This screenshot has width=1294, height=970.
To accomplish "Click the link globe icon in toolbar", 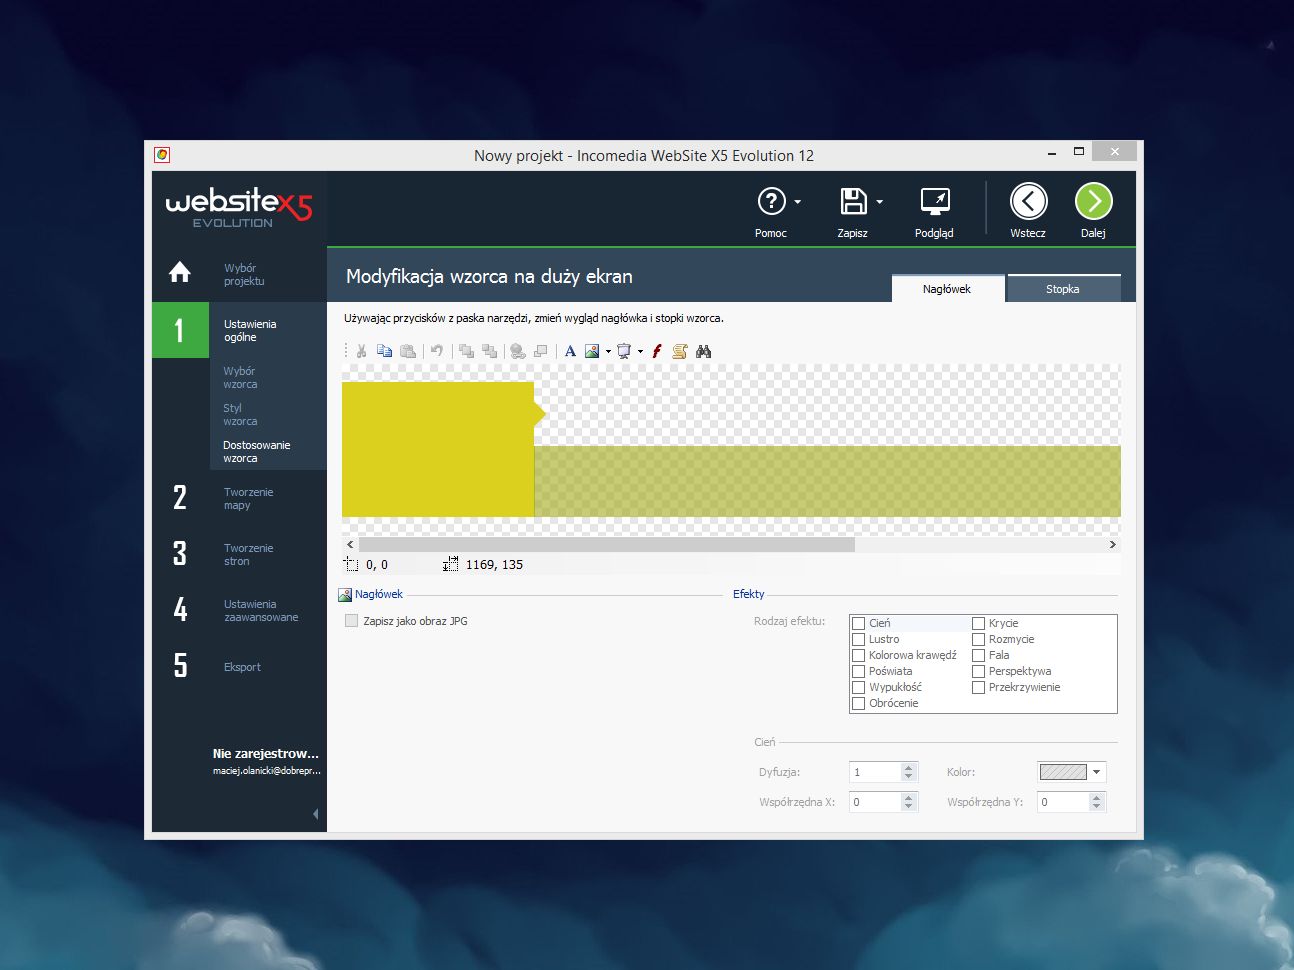I will coord(517,351).
